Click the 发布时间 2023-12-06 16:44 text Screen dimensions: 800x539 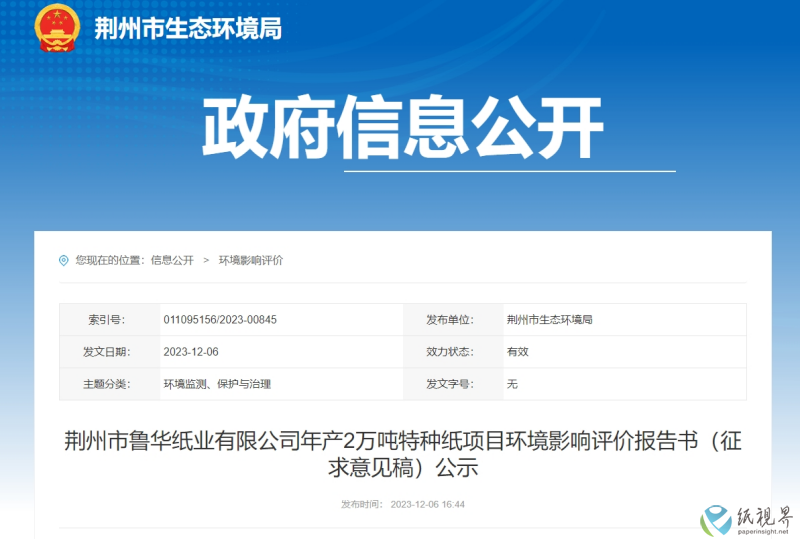(x=403, y=504)
